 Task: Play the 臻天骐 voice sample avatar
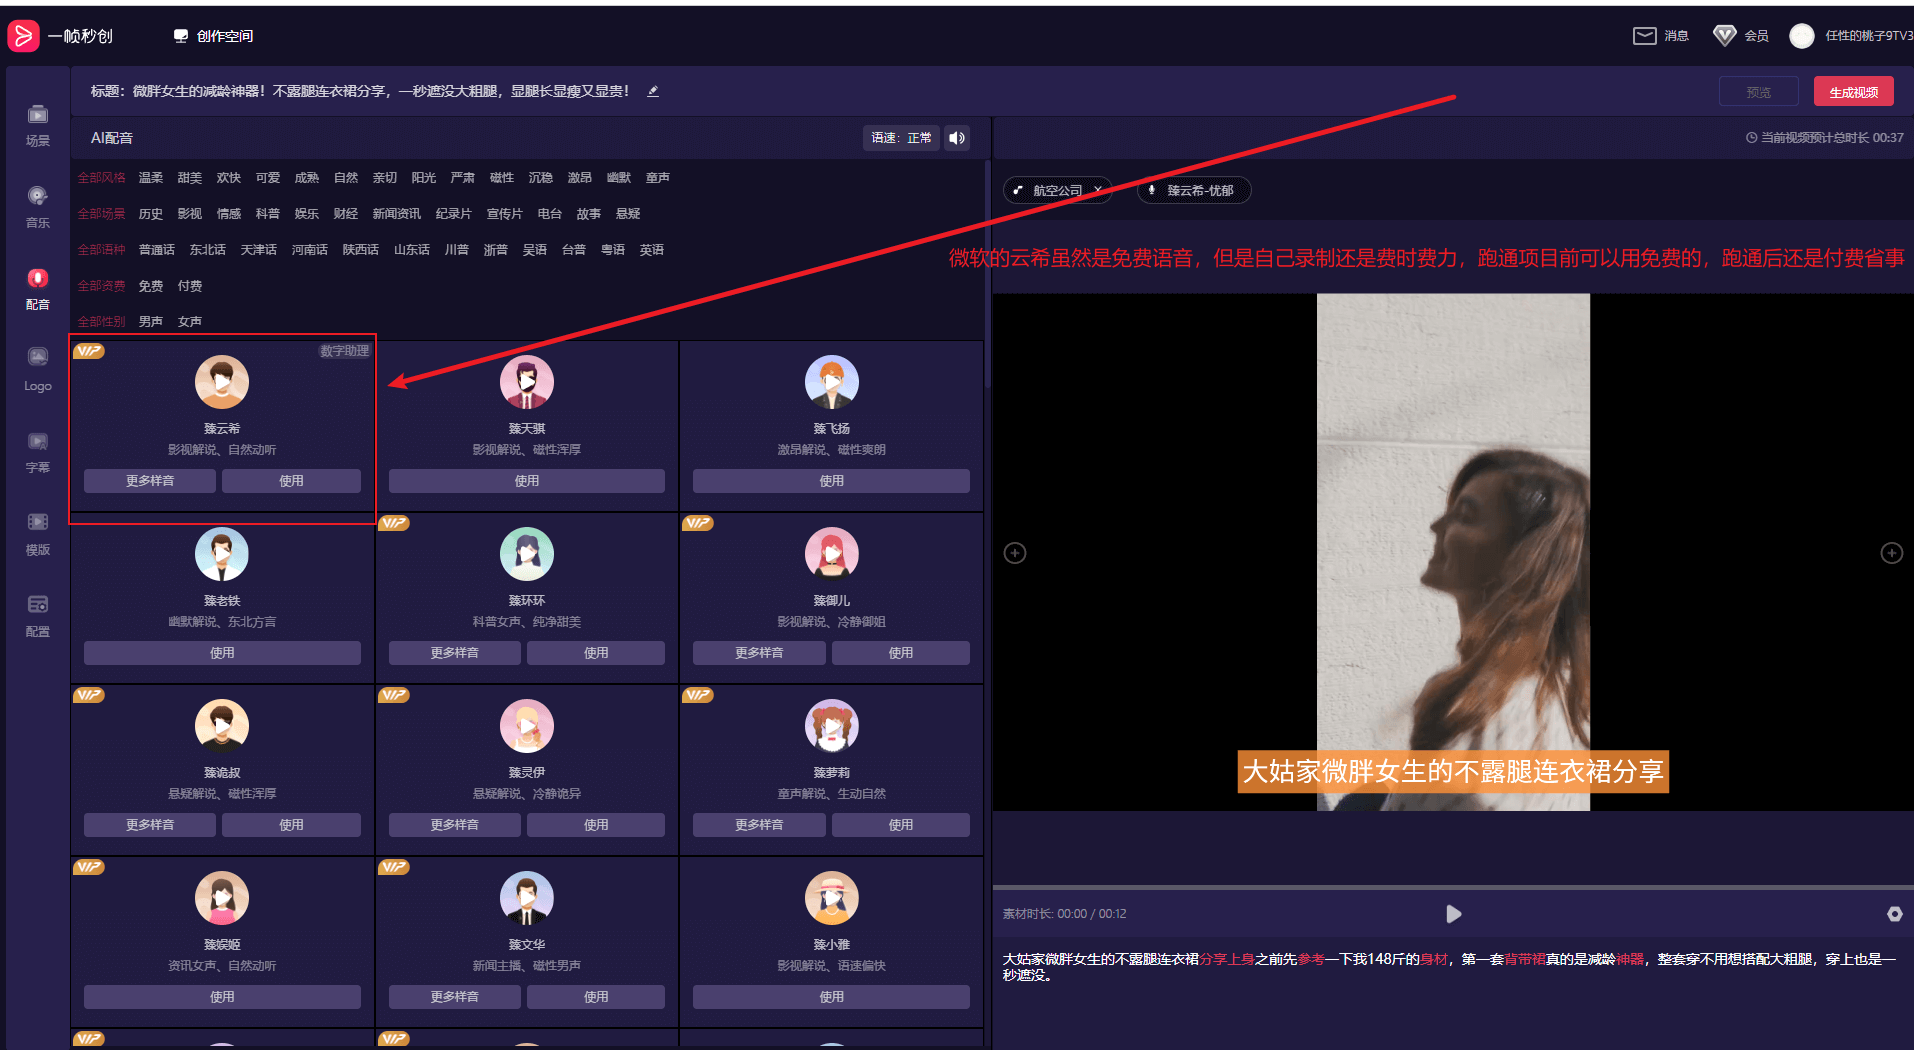pyautogui.click(x=527, y=382)
